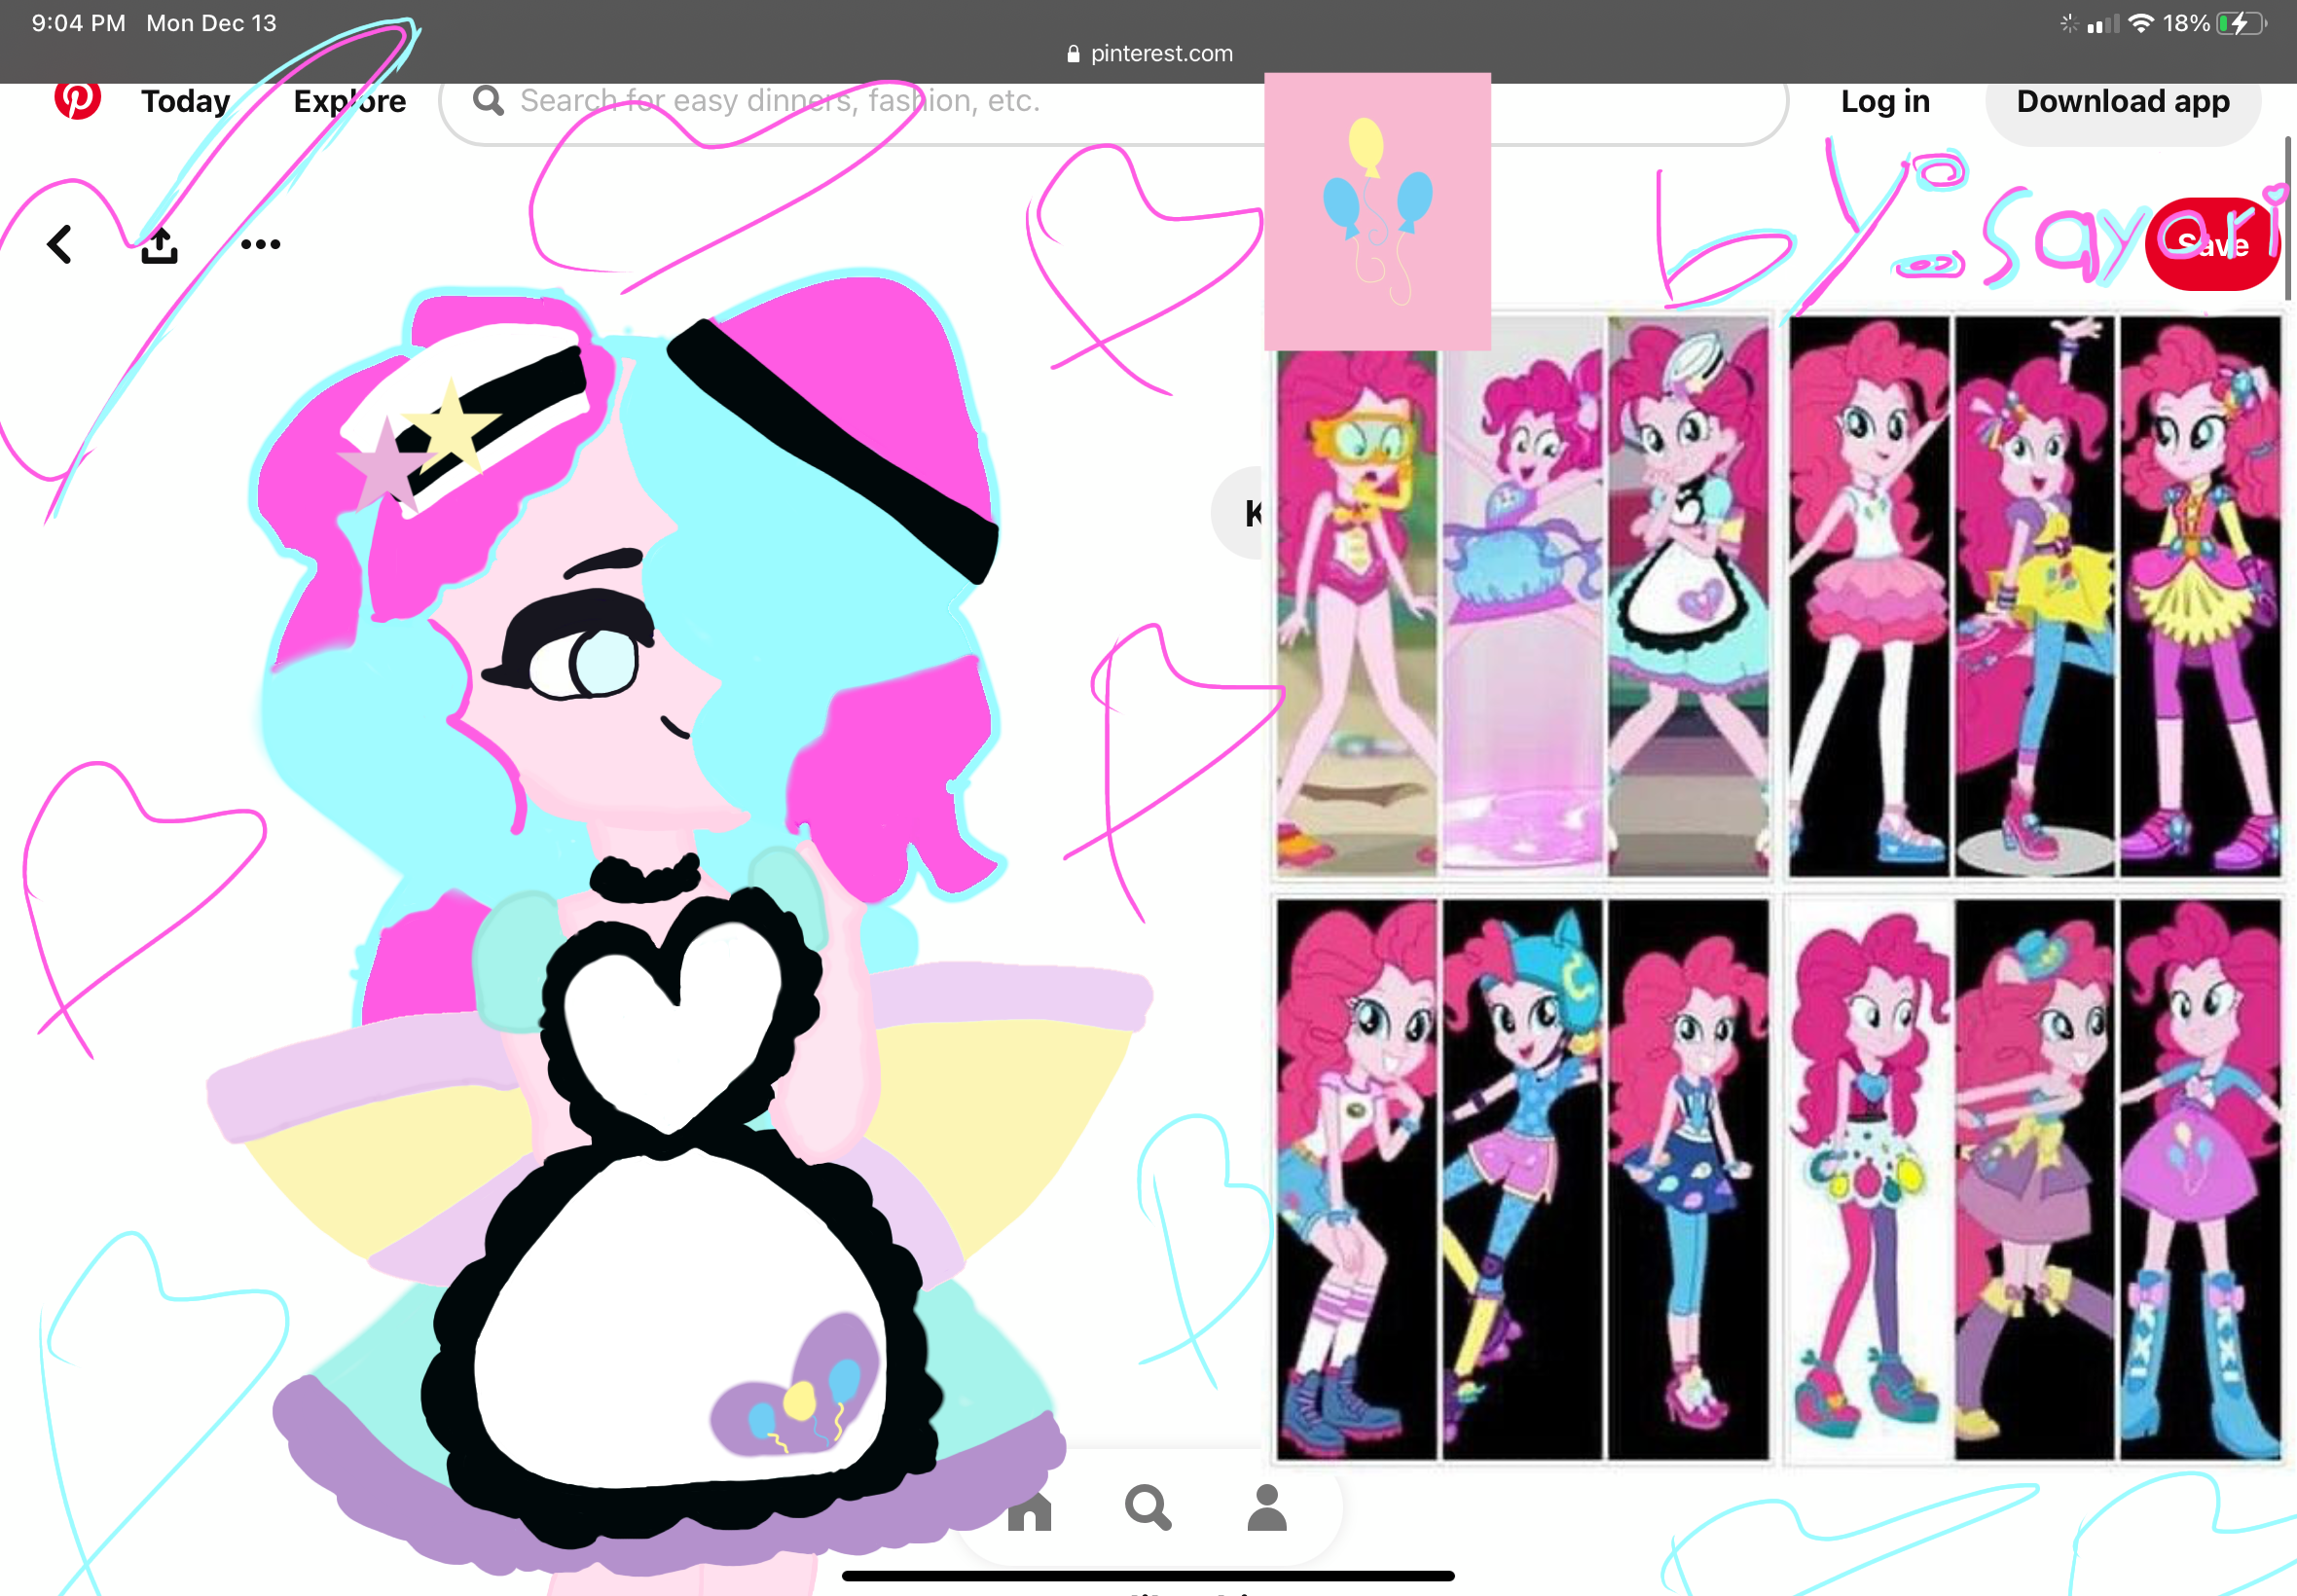The width and height of the screenshot is (2297, 1596).
Task: Tap the share upload icon
Action: (x=160, y=245)
